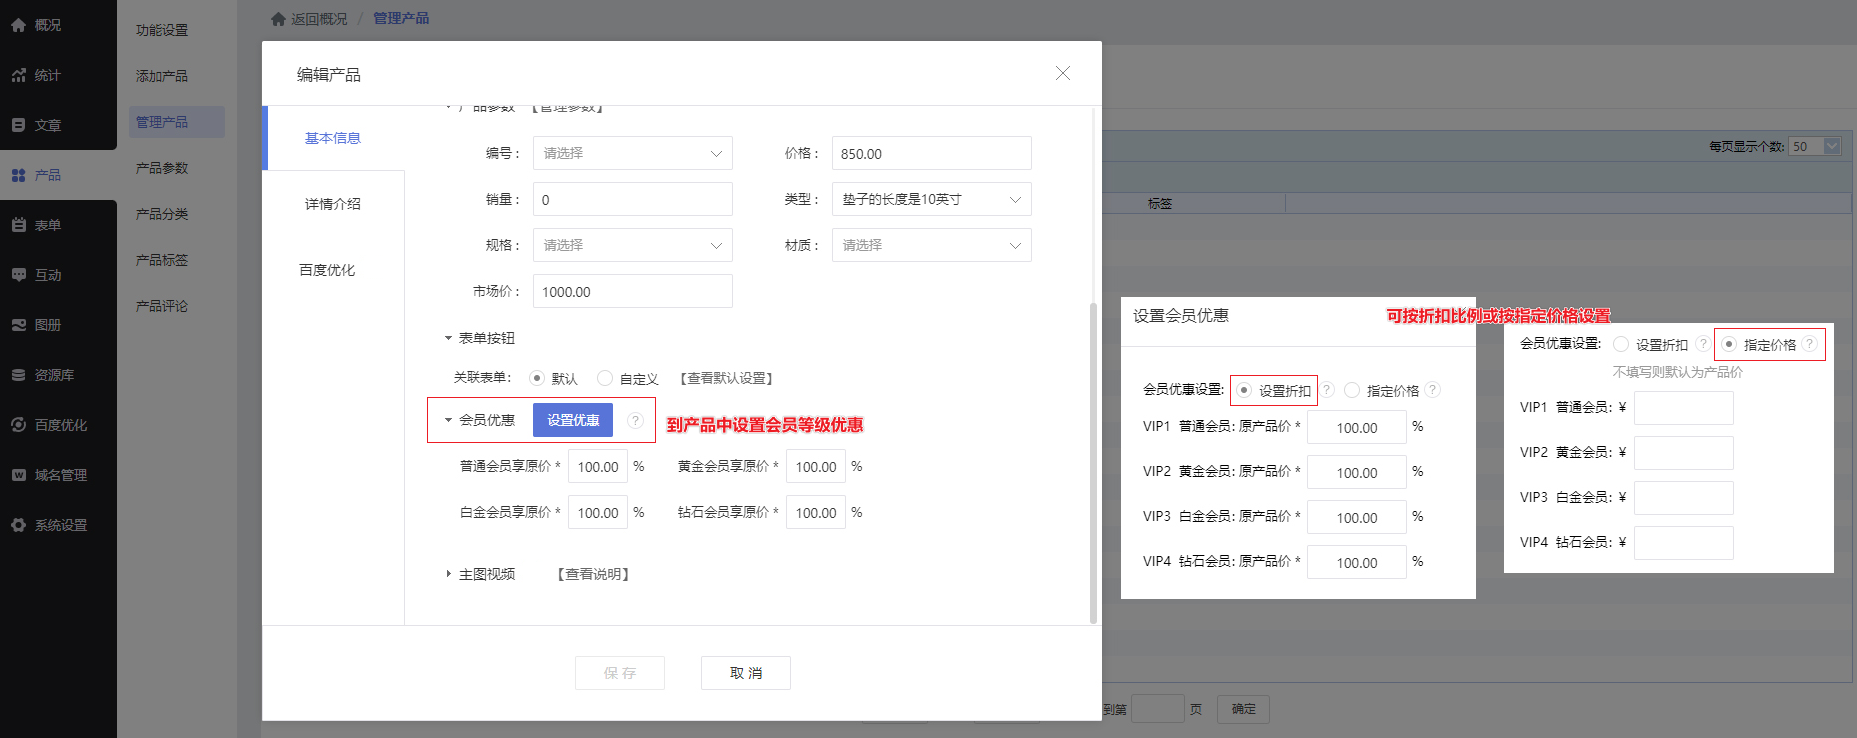This screenshot has height=738, width=1857.
Task: Click the 概况 home icon in sidebar
Action: tap(18, 25)
